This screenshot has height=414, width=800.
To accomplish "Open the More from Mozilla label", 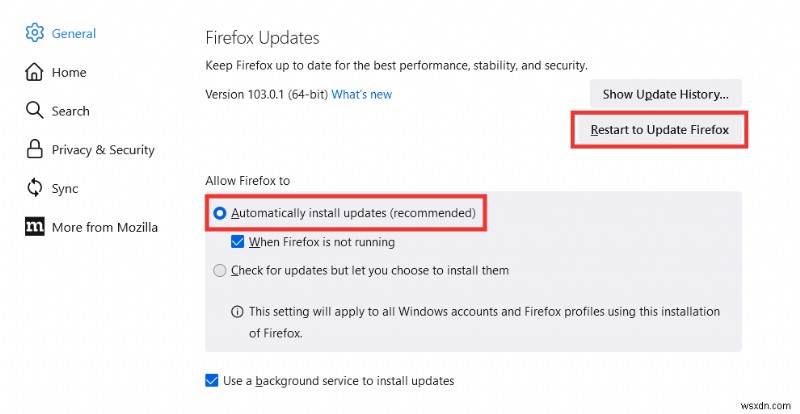I will (x=105, y=227).
